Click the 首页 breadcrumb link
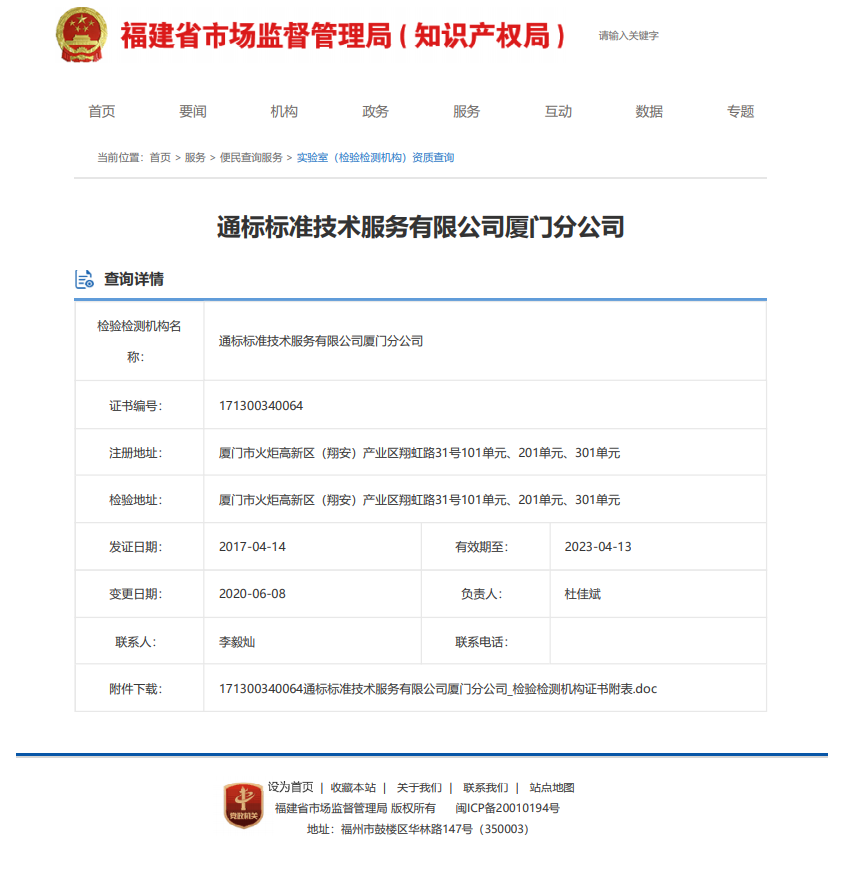845x869 pixels. click(x=160, y=157)
